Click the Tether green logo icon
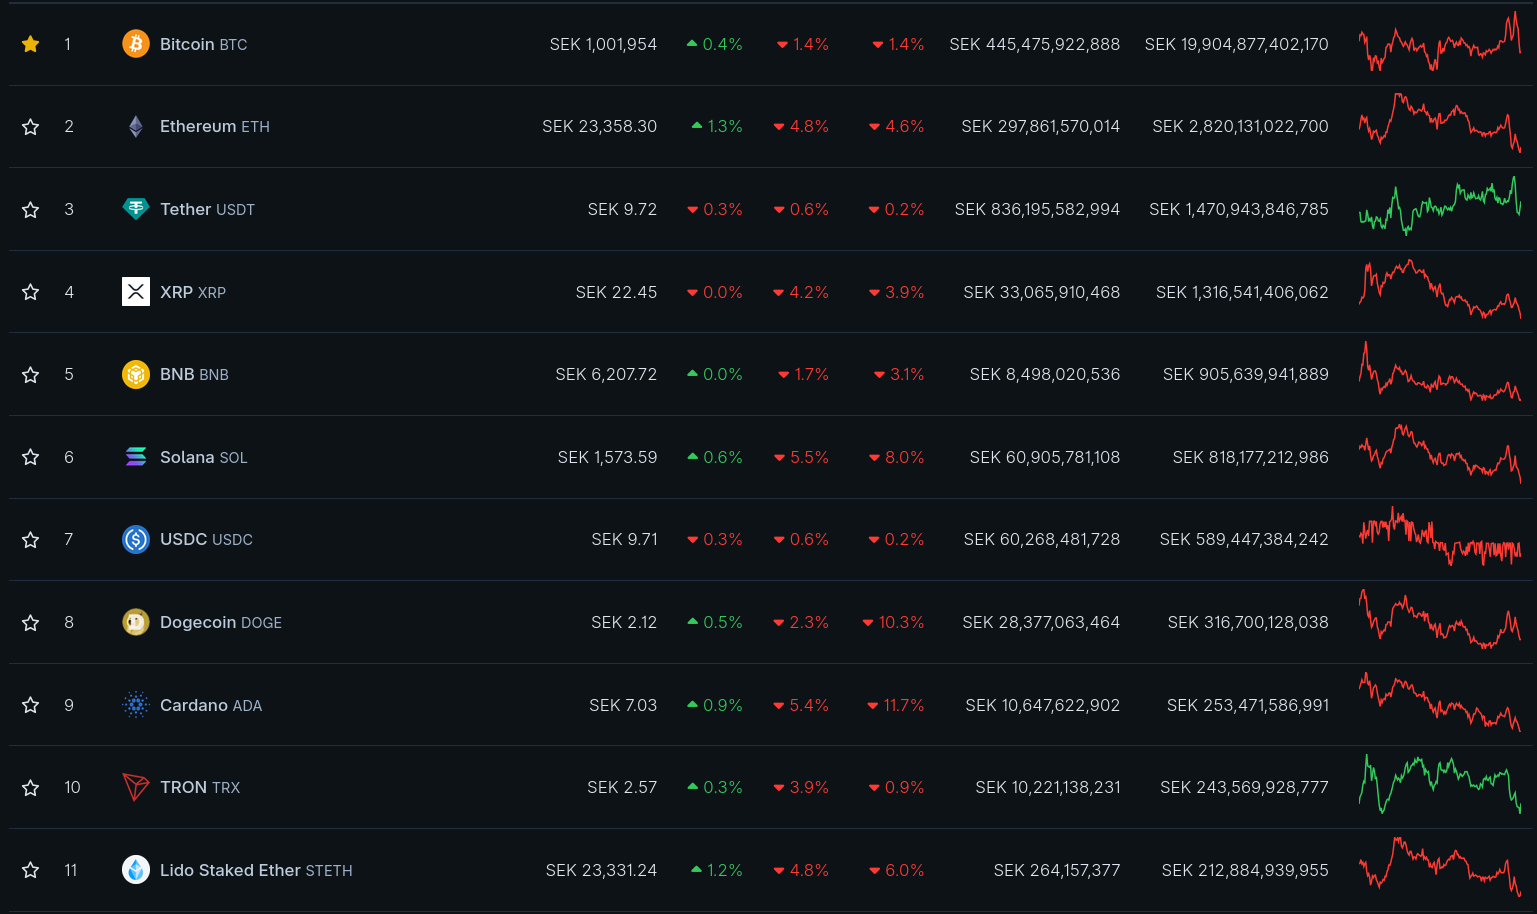The width and height of the screenshot is (1537, 914). pyautogui.click(x=136, y=209)
